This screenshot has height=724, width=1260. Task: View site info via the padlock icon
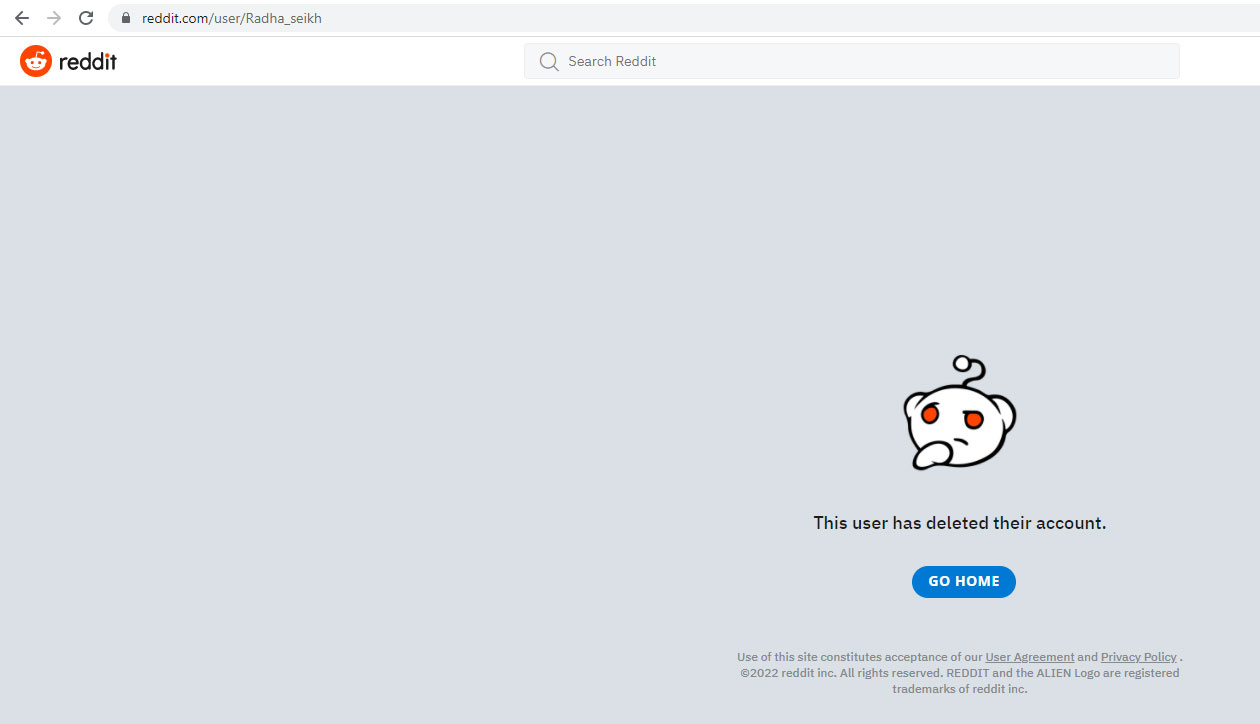click(126, 18)
